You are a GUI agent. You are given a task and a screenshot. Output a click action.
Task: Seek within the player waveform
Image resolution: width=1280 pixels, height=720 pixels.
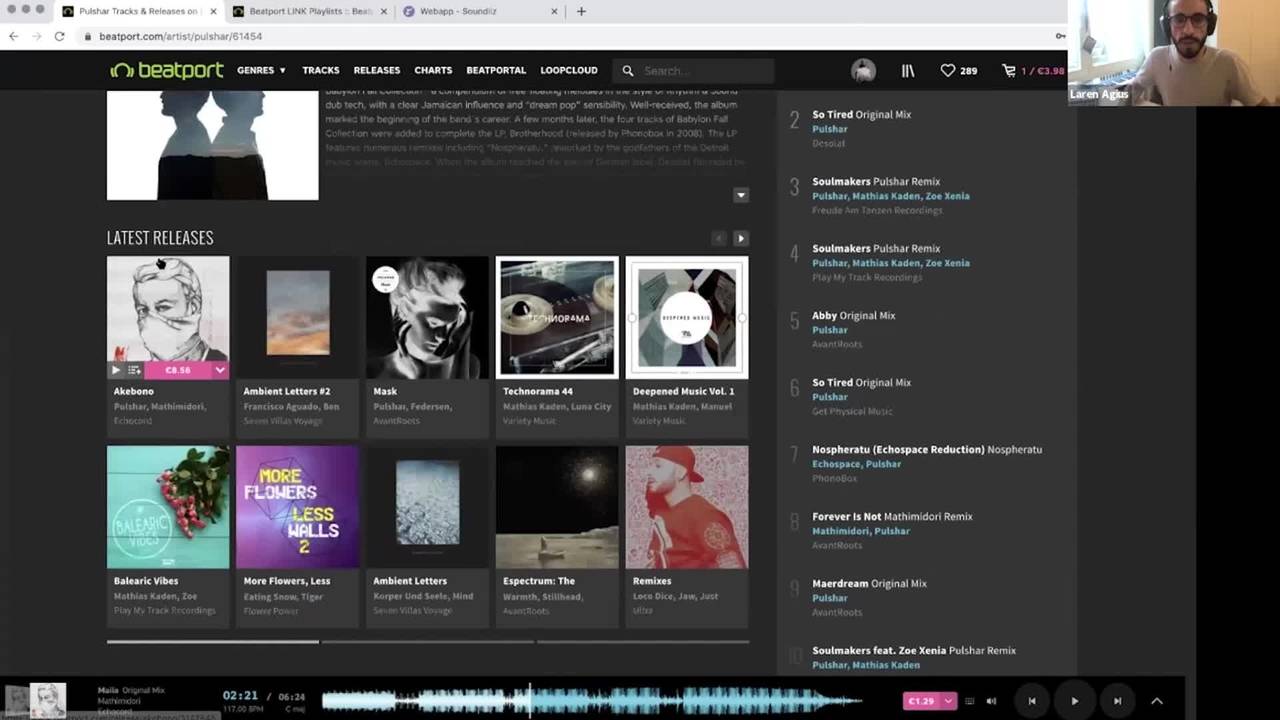pos(592,700)
